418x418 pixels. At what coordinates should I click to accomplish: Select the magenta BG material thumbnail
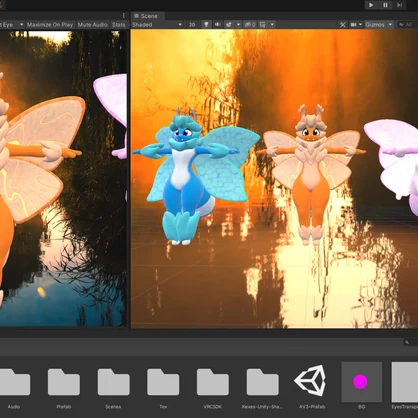coord(362,381)
